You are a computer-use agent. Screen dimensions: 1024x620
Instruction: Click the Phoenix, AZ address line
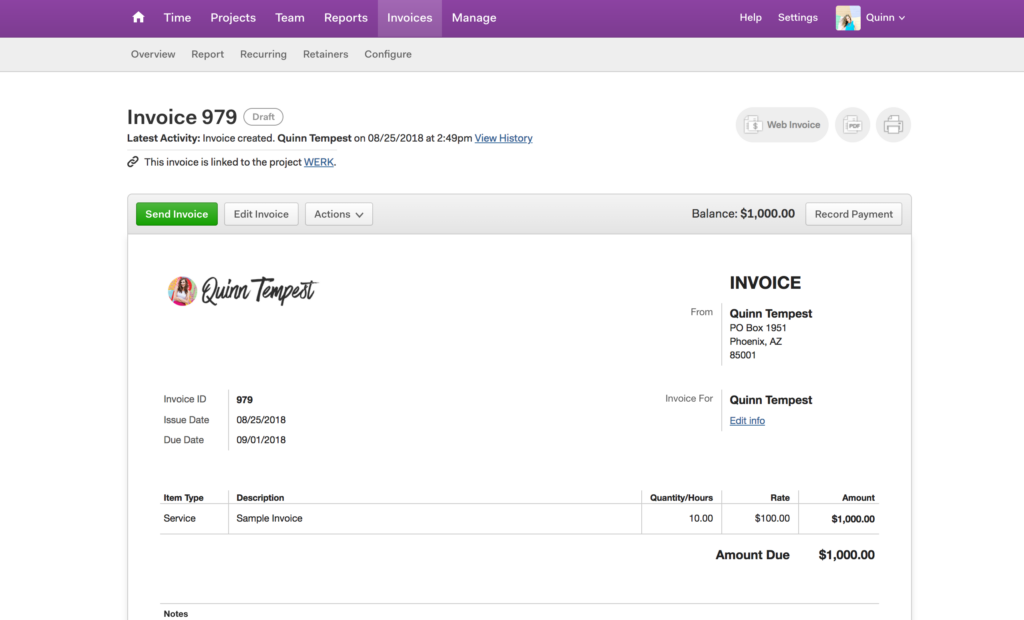(x=756, y=342)
